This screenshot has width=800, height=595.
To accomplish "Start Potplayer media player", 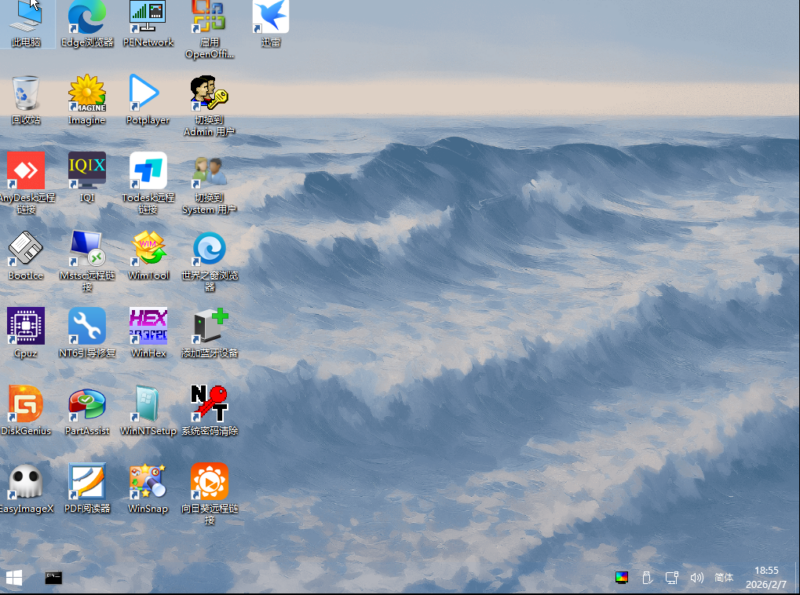I will click(148, 95).
